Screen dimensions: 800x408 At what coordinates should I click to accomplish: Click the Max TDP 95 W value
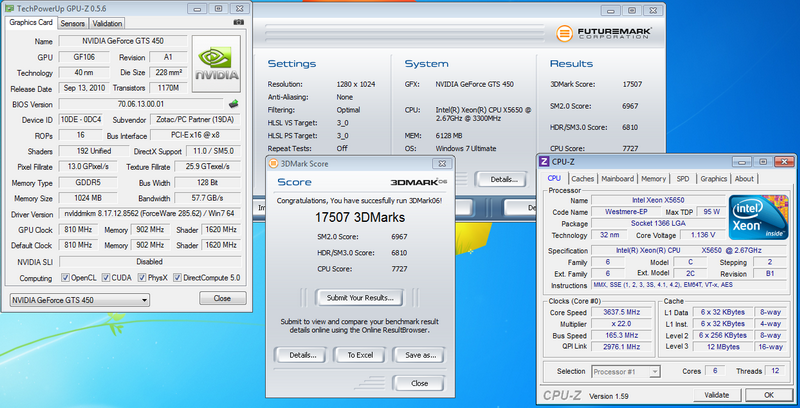click(x=711, y=212)
